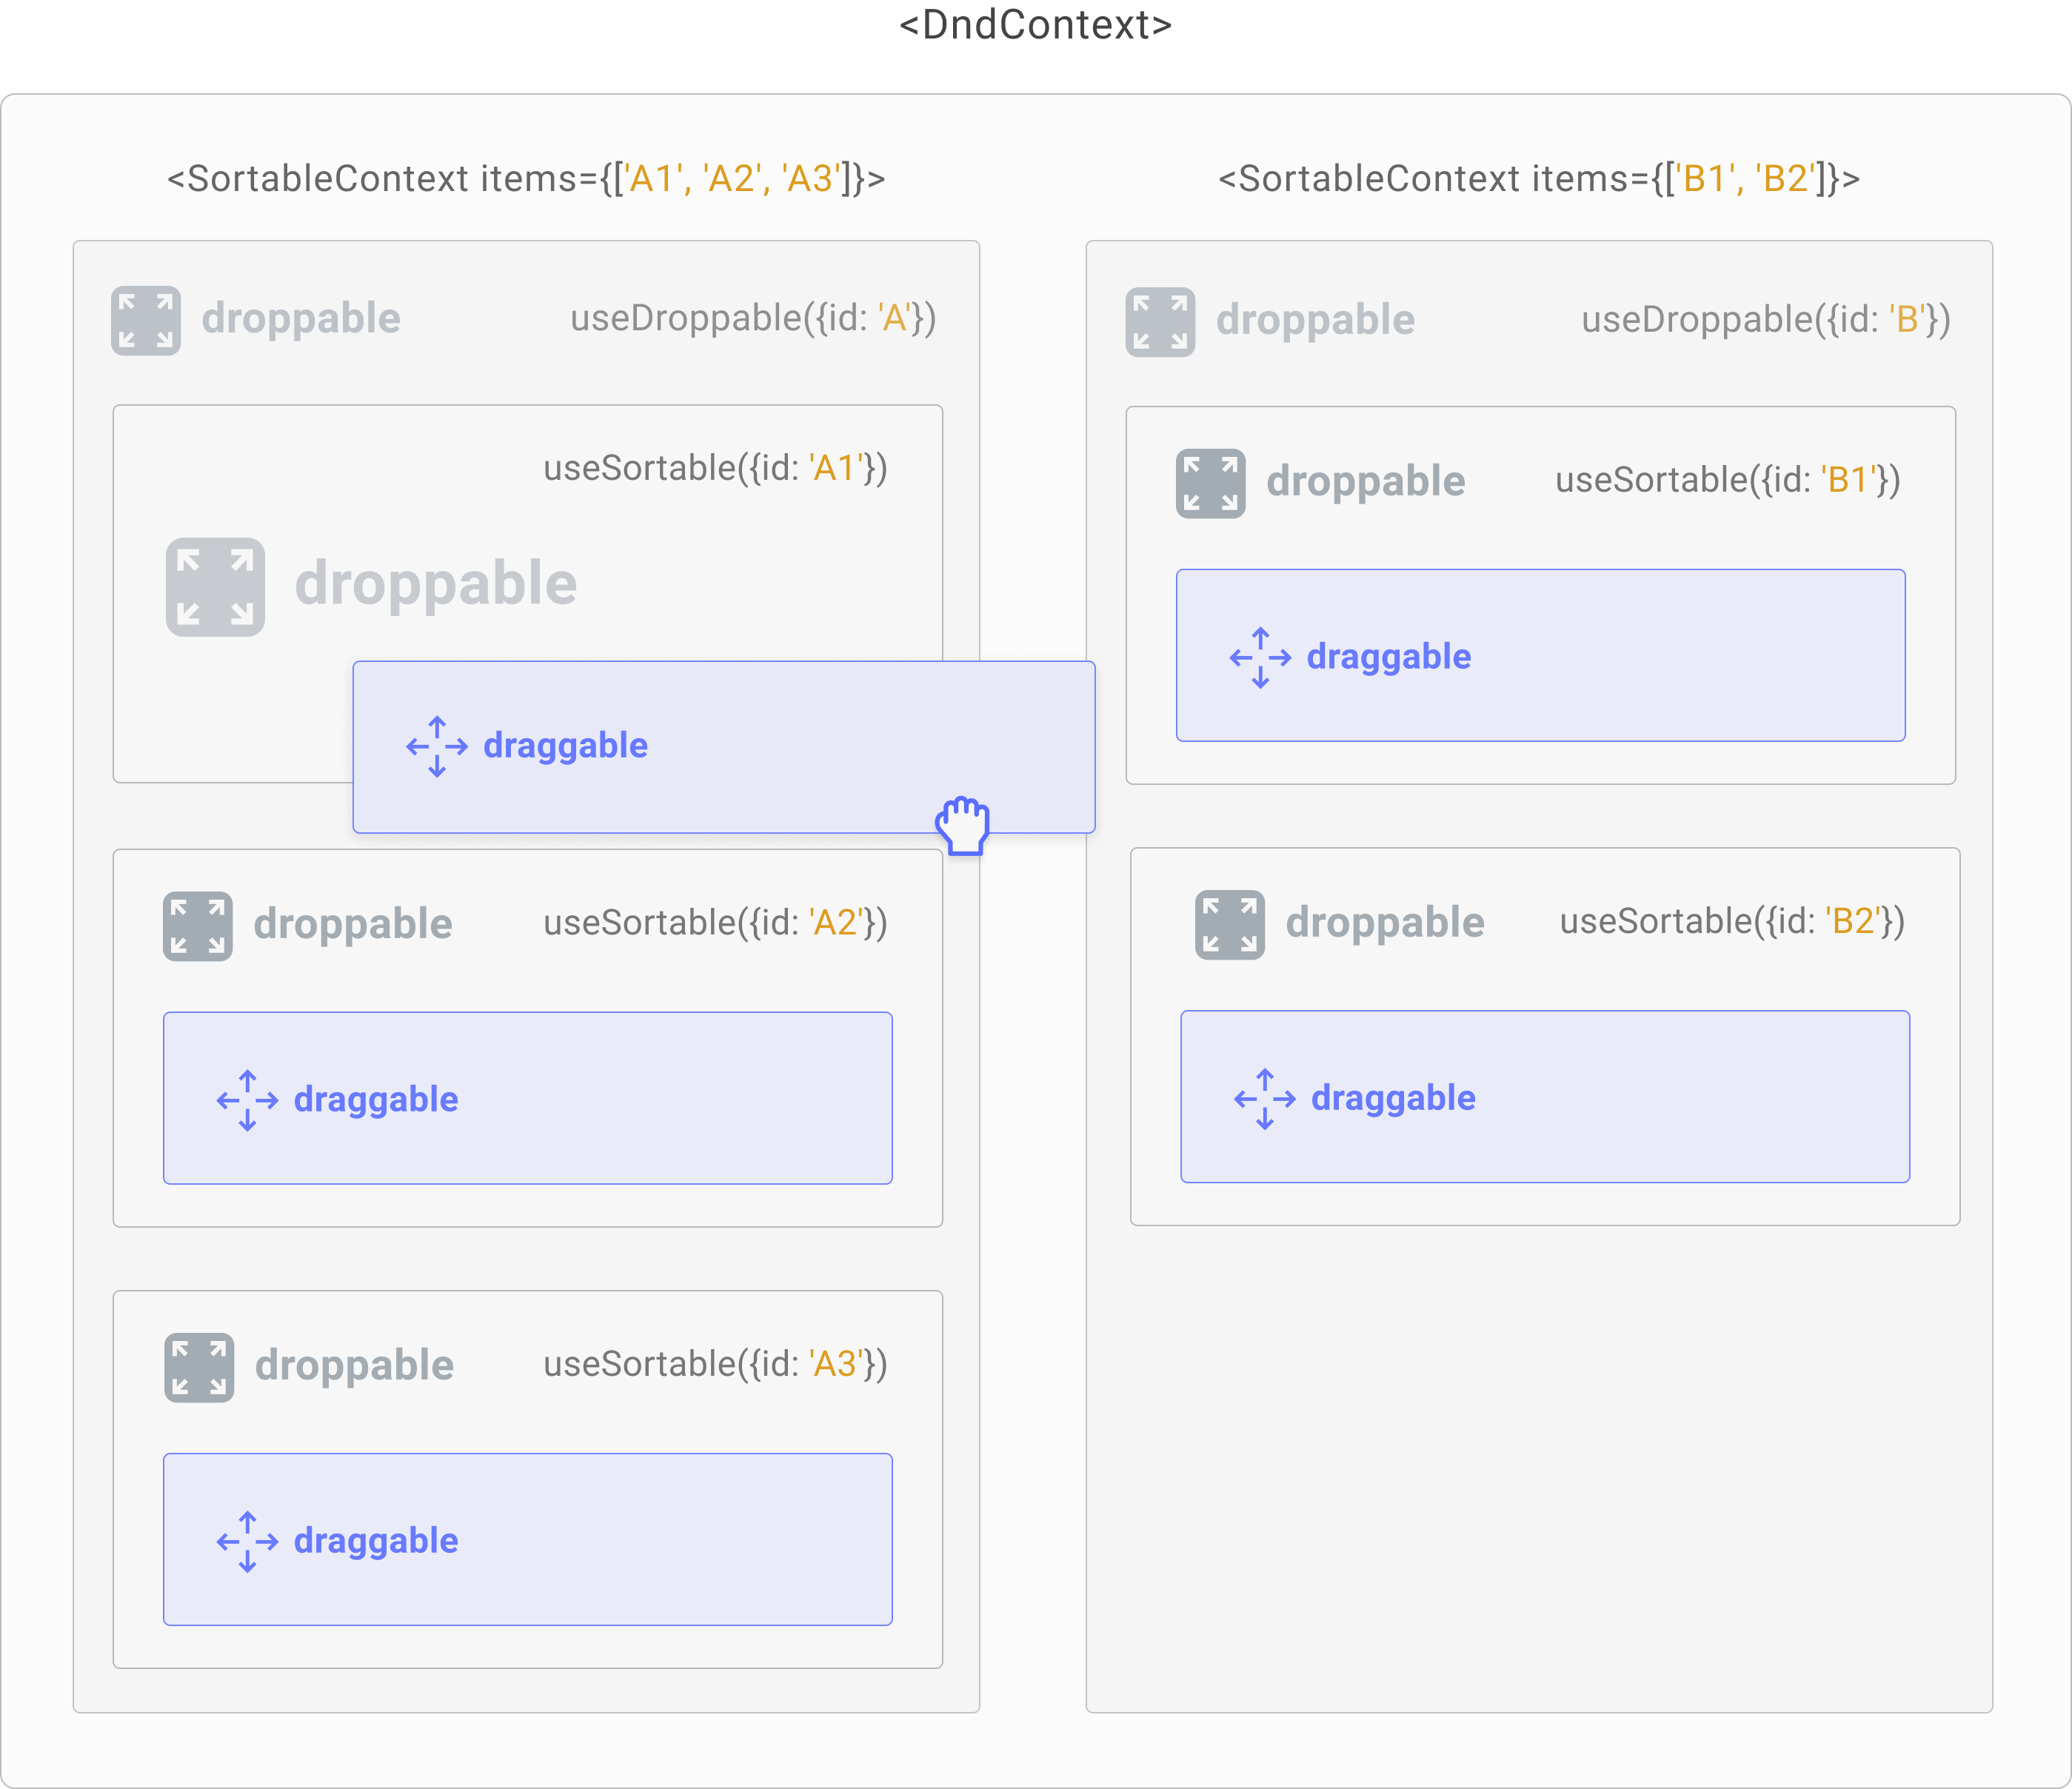Click the 'droppable' label in the A3 card
This screenshot has height=1789, width=2072.
pos(354,1366)
